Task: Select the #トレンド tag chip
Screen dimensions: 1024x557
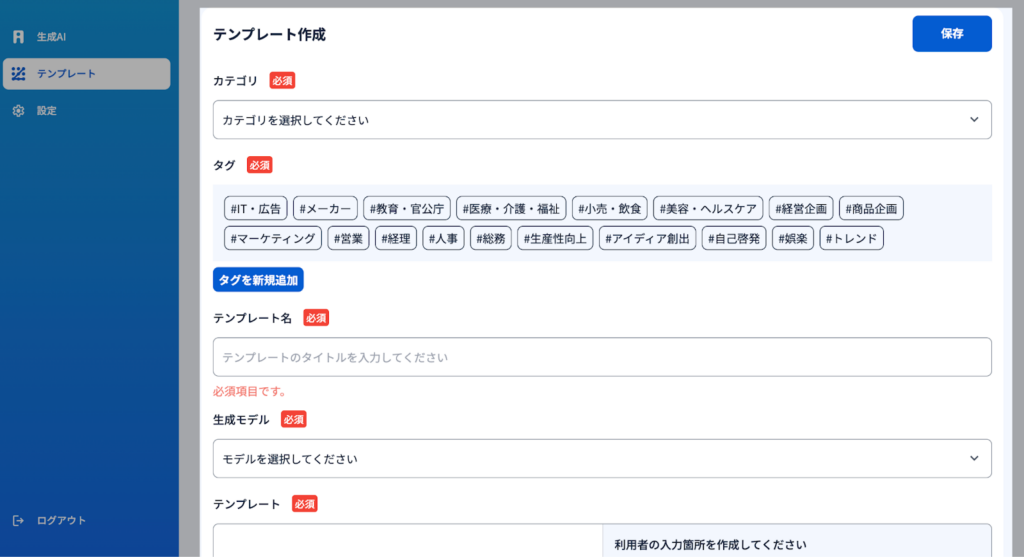Action: (x=851, y=238)
